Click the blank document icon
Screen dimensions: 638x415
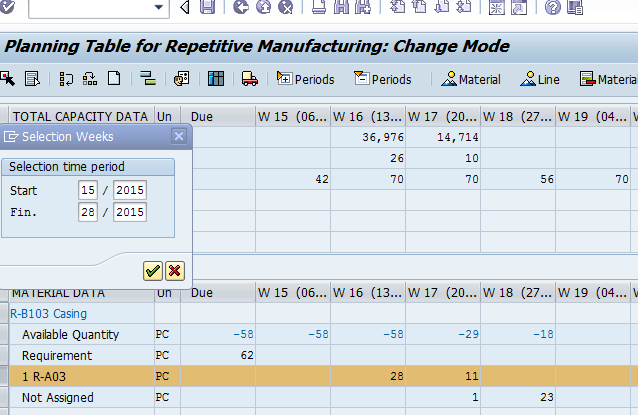pyautogui.click(x=114, y=78)
